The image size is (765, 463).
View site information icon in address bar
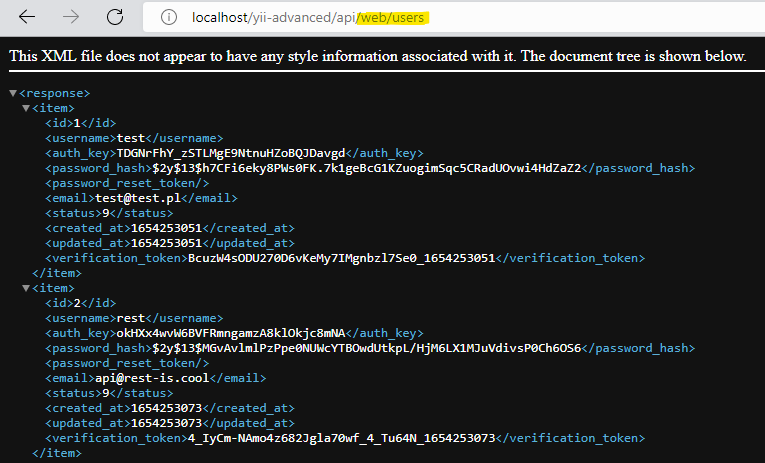click(x=169, y=18)
